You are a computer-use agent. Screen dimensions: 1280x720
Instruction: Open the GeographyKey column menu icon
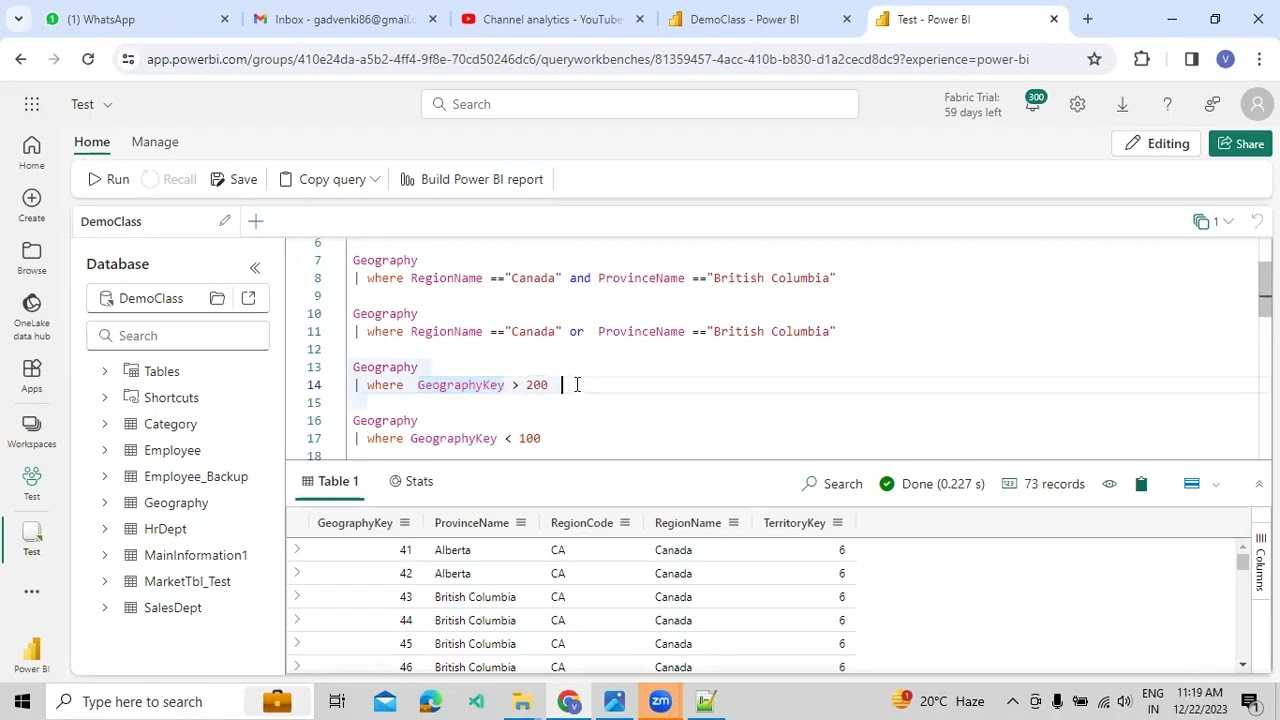pos(405,523)
